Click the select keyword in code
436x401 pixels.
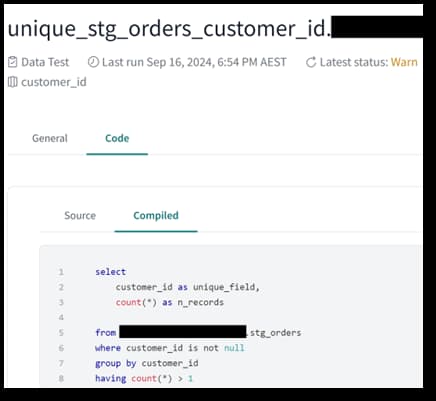pos(111,272)
